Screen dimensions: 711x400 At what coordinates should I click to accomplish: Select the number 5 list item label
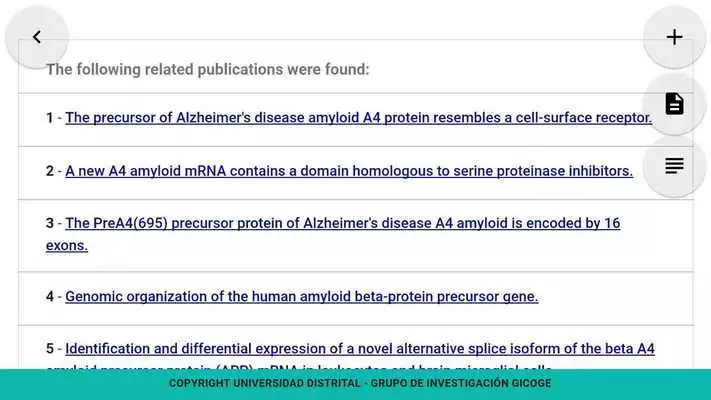coord(50,349)
